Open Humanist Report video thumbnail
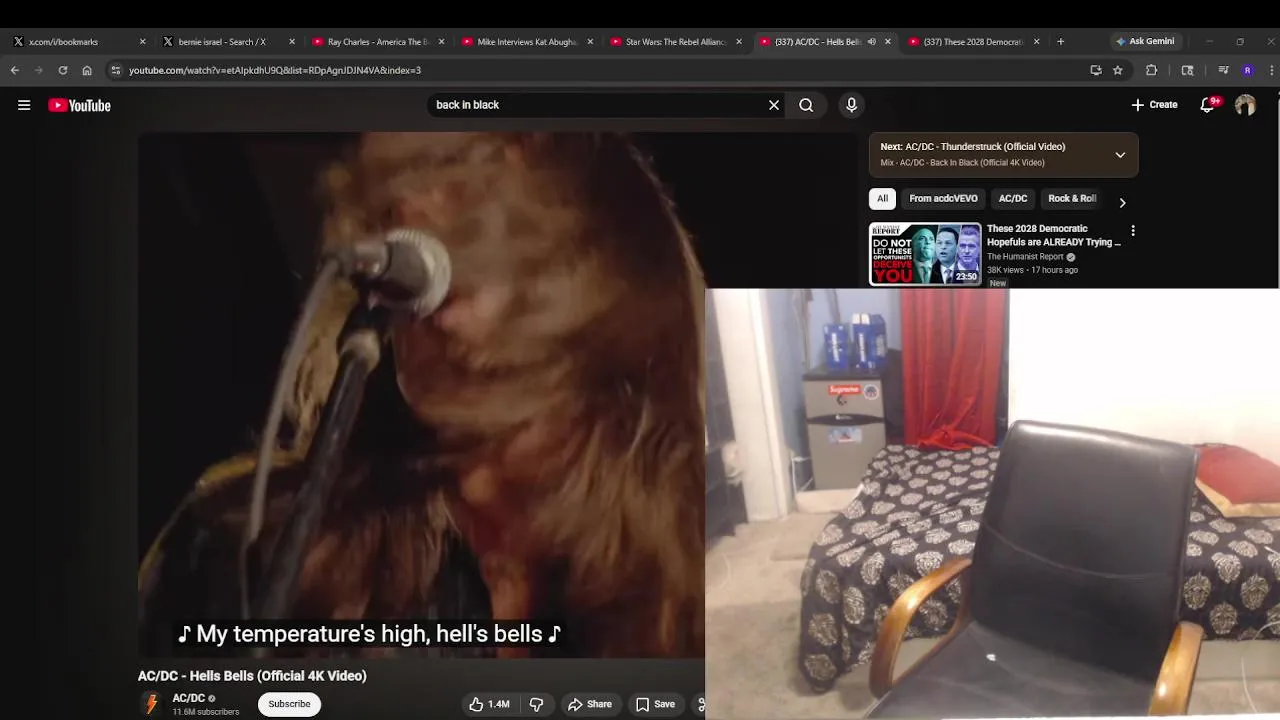This screenshot has width=1280, height=720. (x=925, y=254)
